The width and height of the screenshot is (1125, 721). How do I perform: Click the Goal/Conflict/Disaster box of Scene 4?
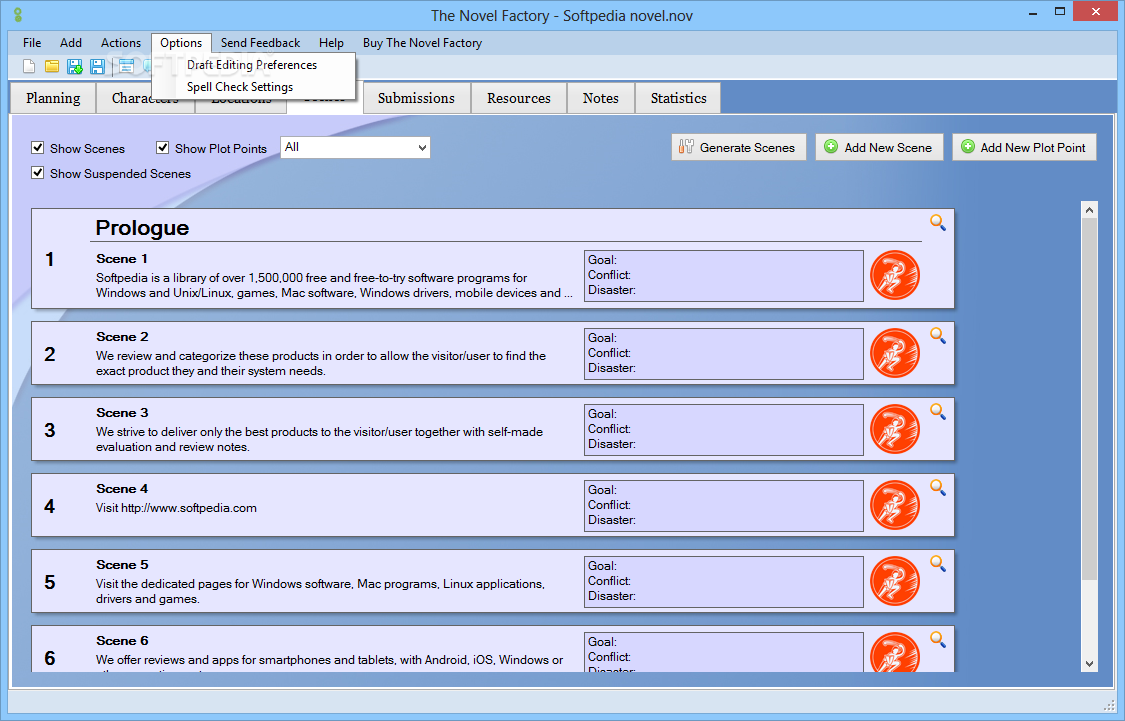point(724,506)
